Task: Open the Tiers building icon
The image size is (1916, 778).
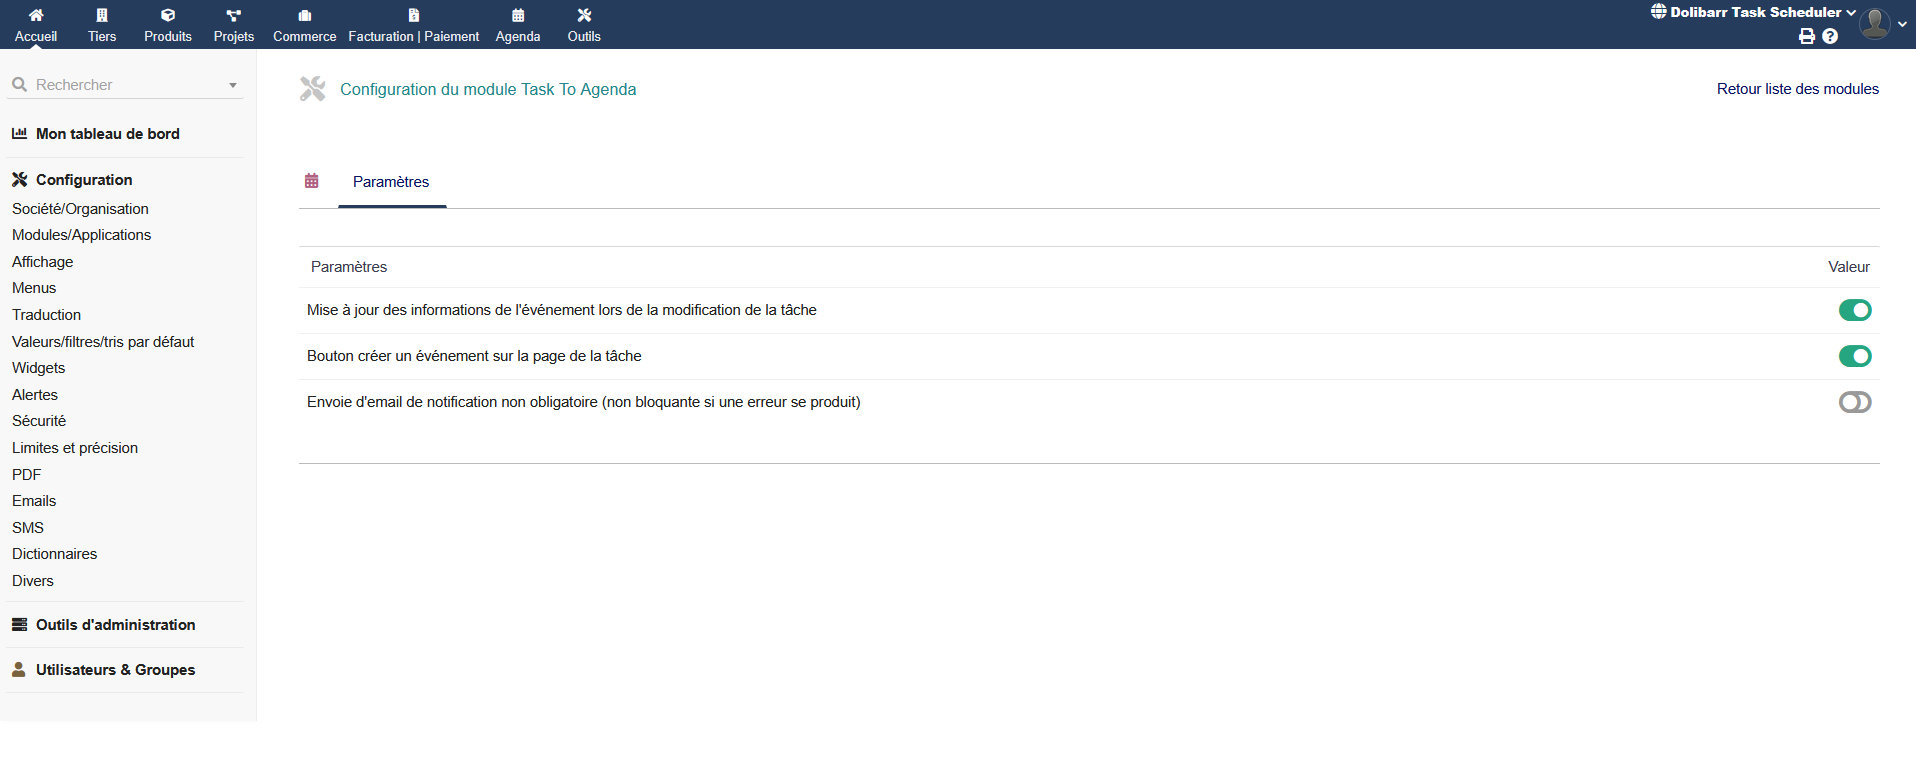Action: click(x=102, y=15)
